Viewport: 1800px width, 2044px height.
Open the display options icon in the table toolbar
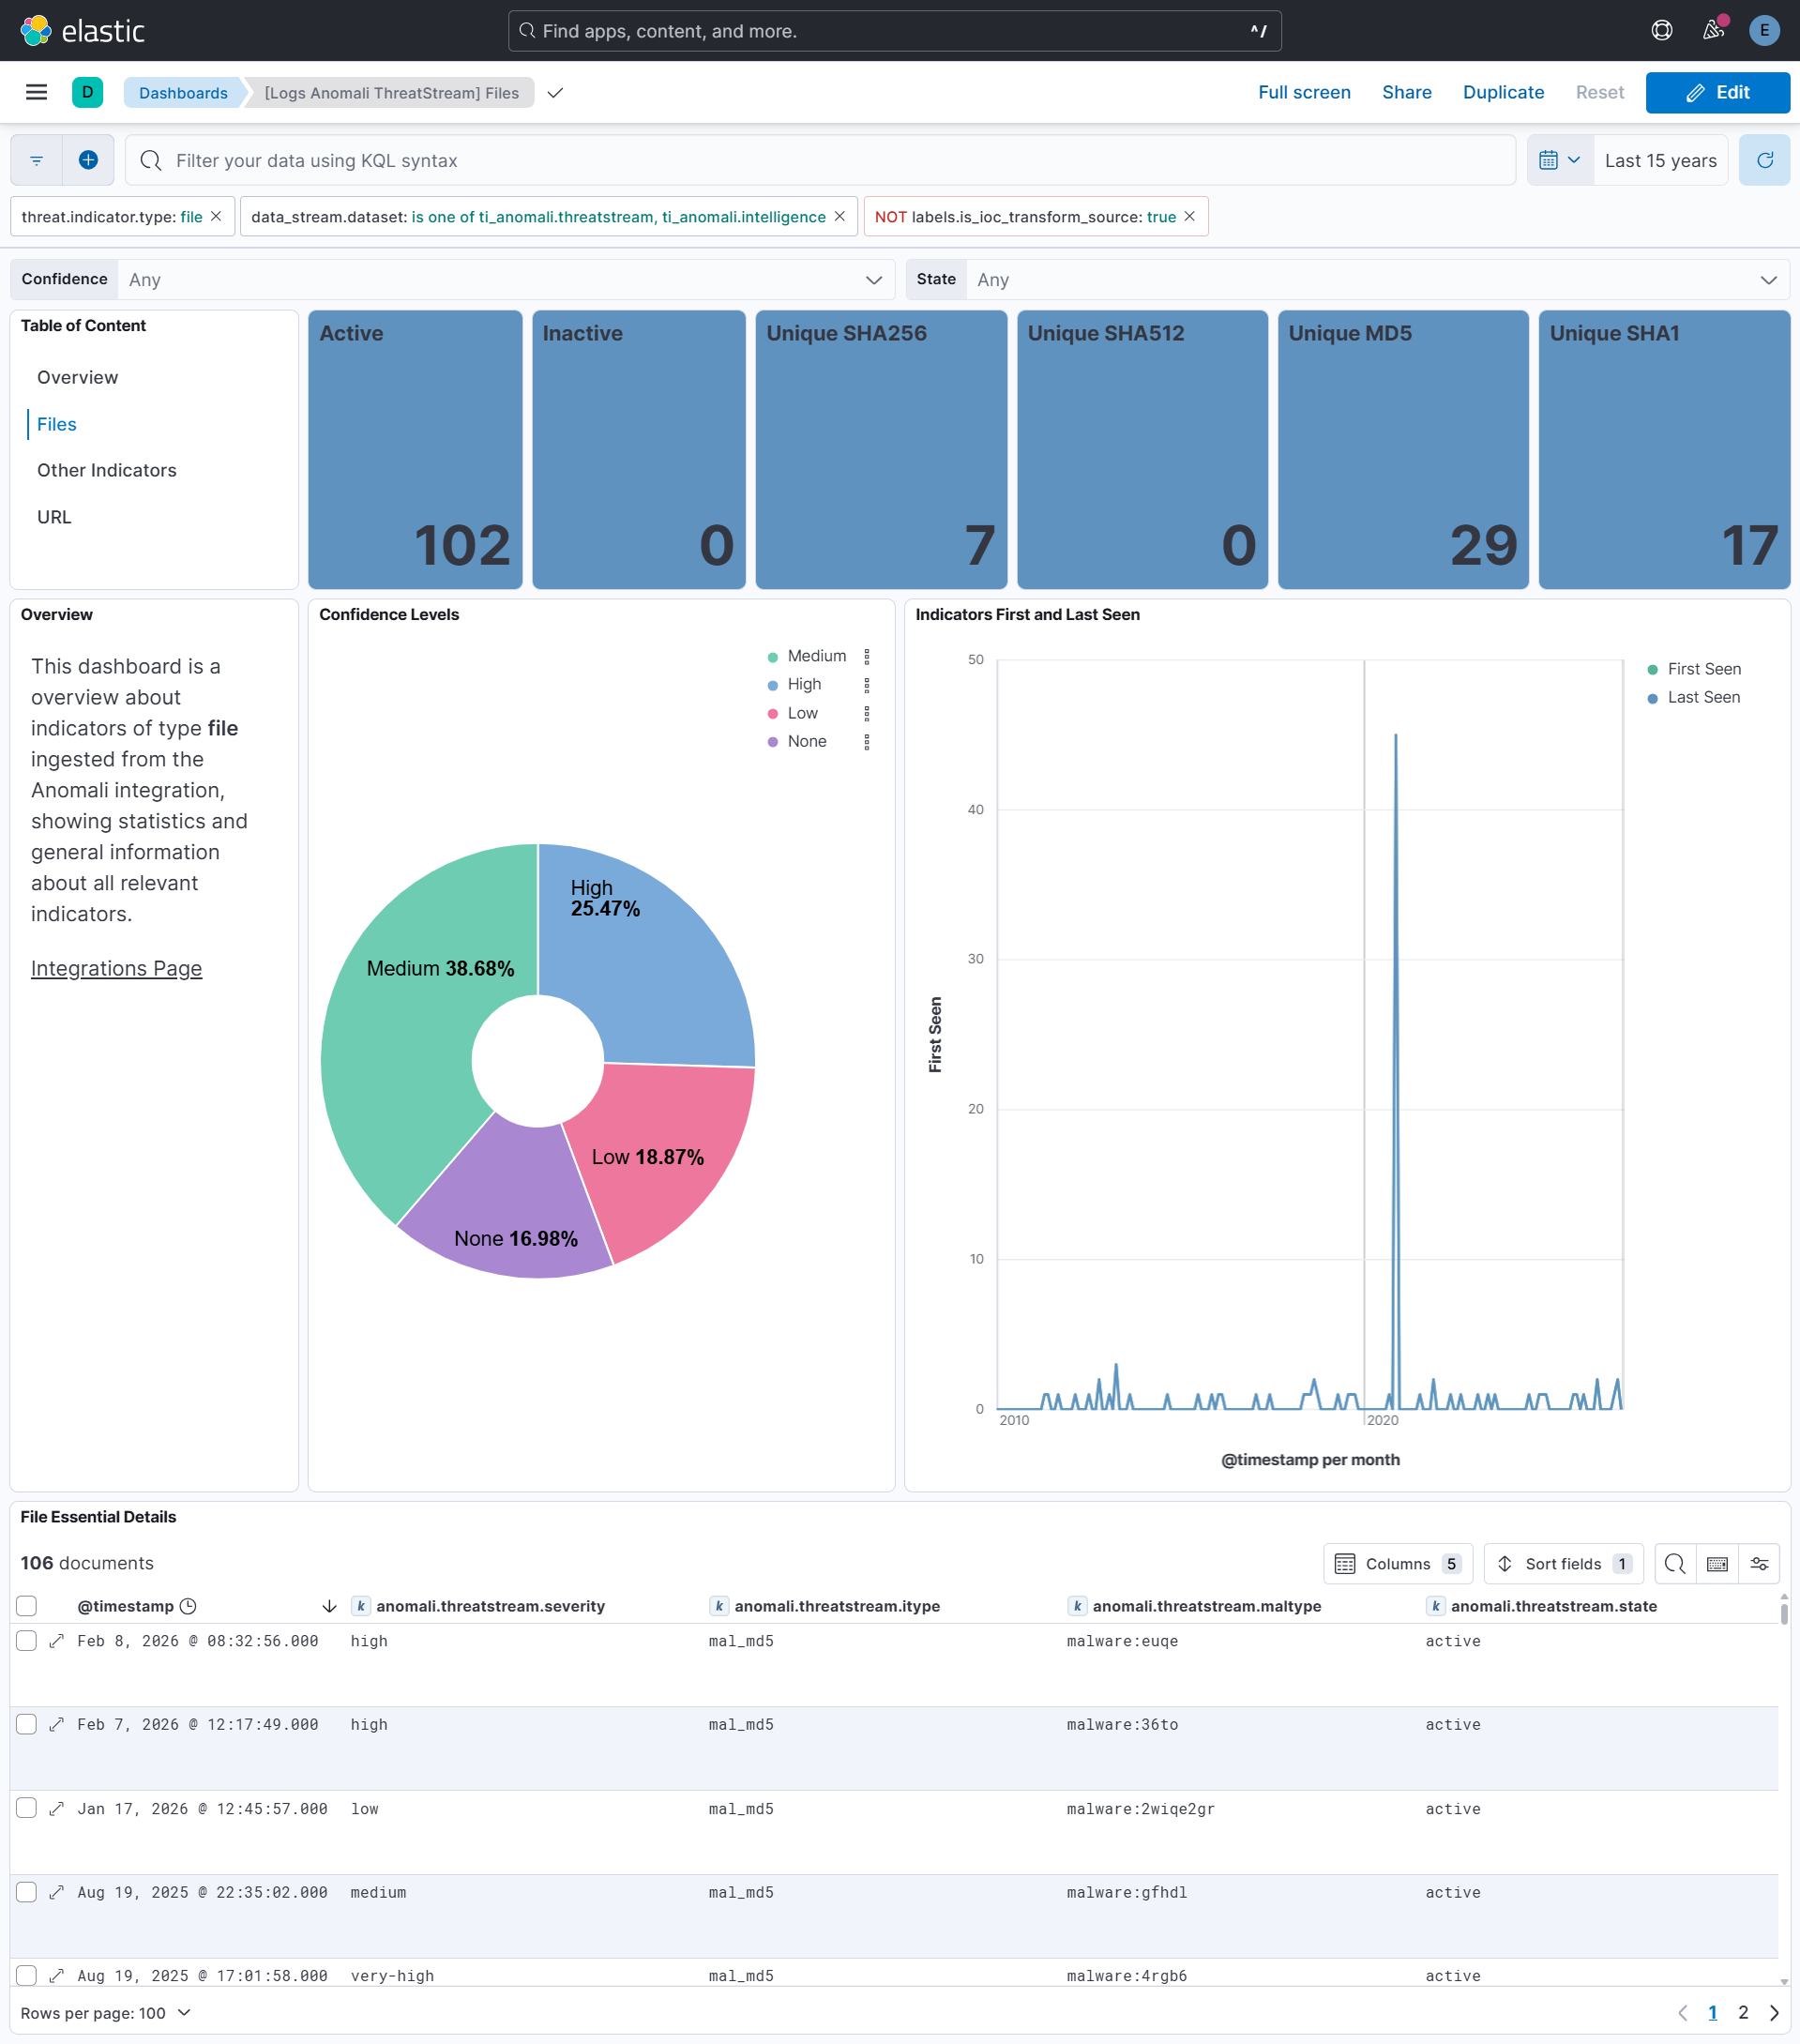(1759, 1563)
